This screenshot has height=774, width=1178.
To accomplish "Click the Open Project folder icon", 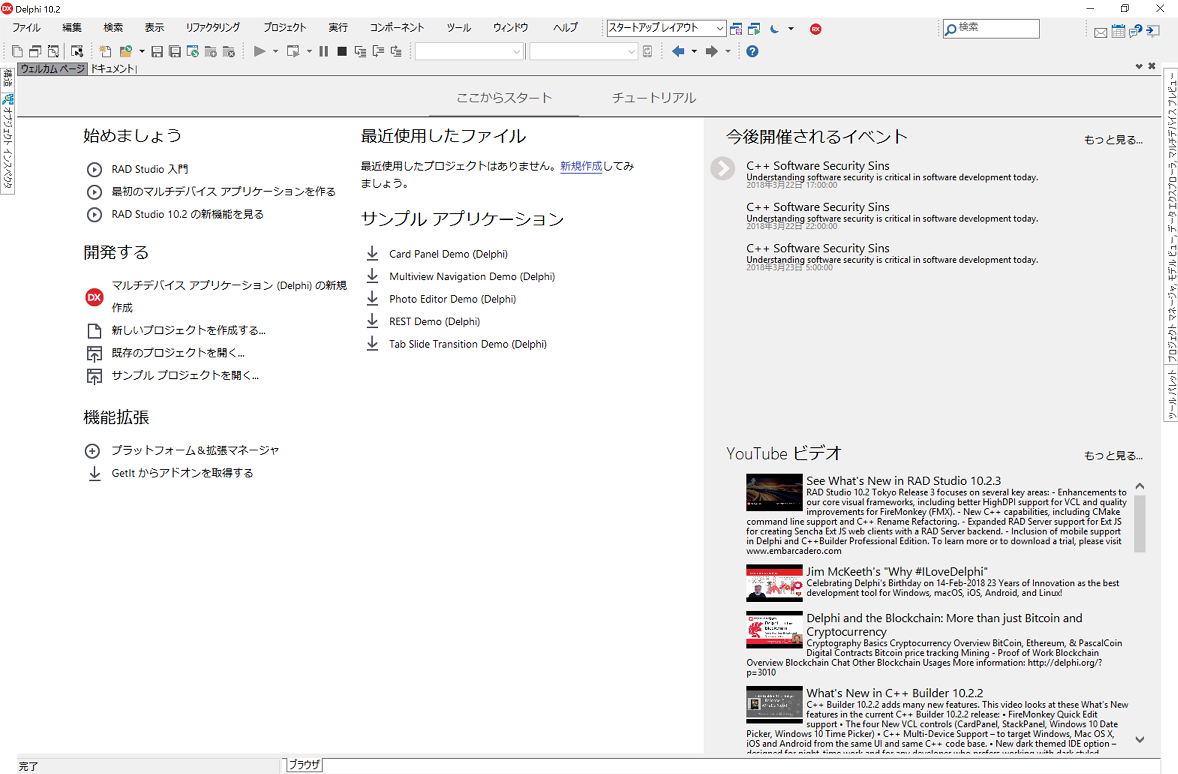I will pyautogui.click(x=125, y=51).
